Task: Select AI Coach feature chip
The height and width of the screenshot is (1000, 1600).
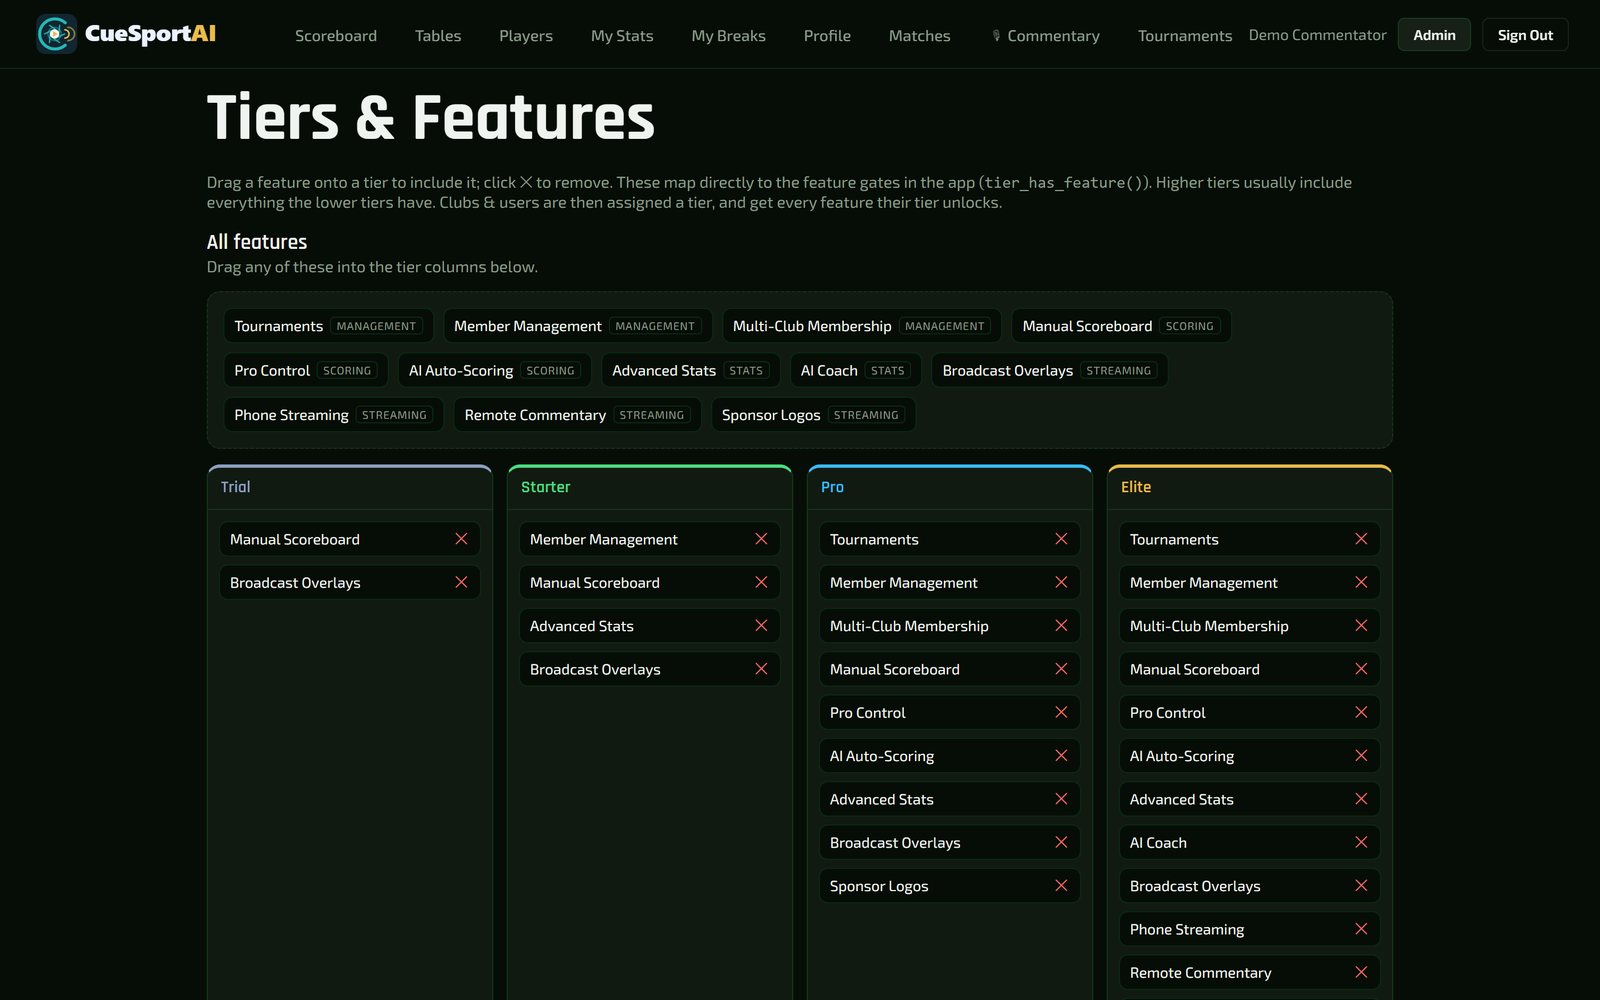Action: pos(856,370)
